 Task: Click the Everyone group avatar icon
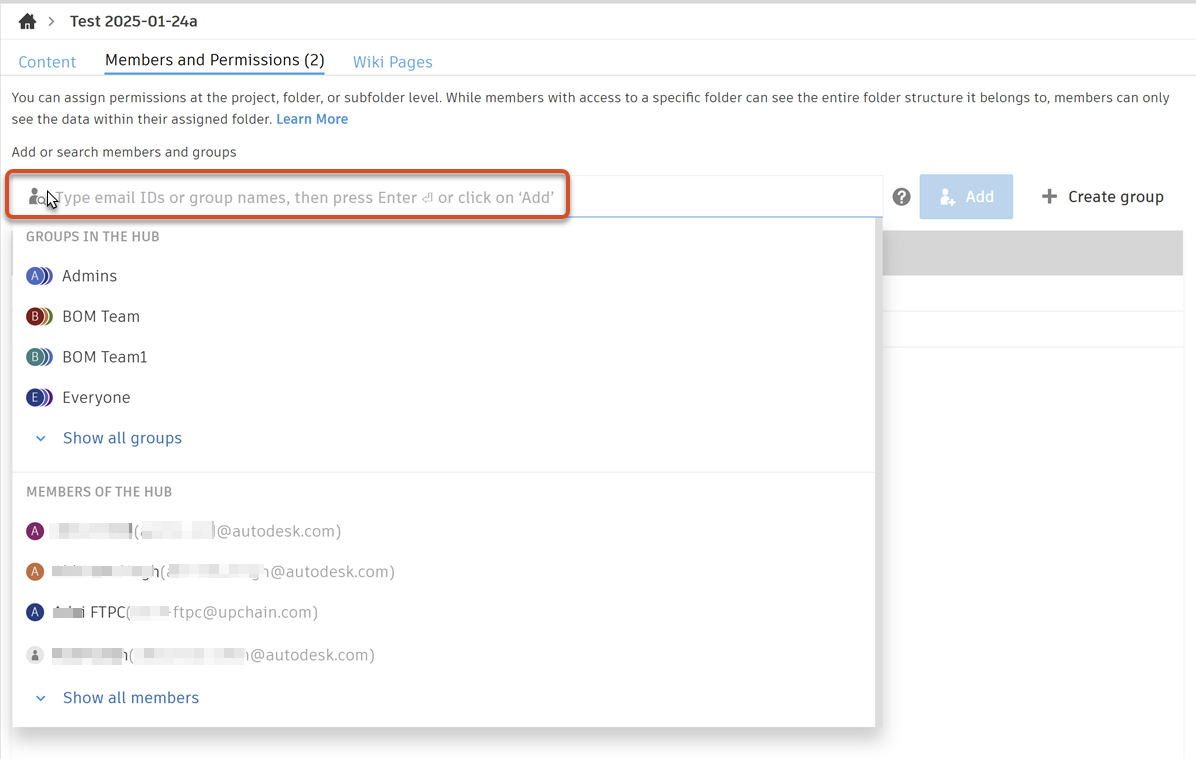pyautogui.click(x=39, y=397)
